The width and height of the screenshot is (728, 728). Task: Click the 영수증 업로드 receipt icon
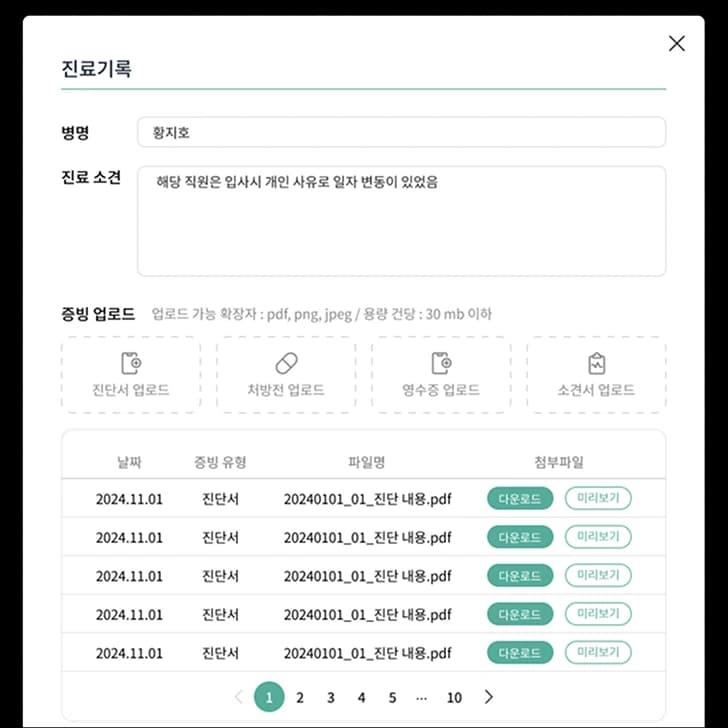click(x=441, y=363)
